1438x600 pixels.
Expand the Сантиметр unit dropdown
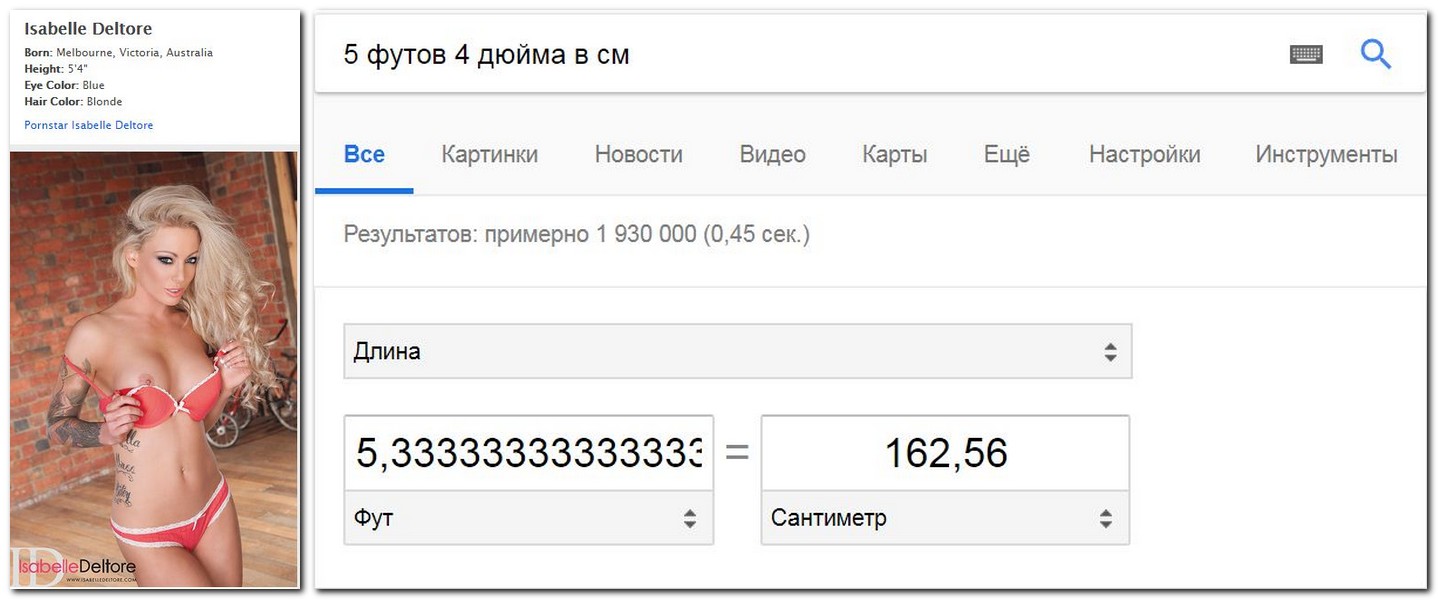(945, 518)
